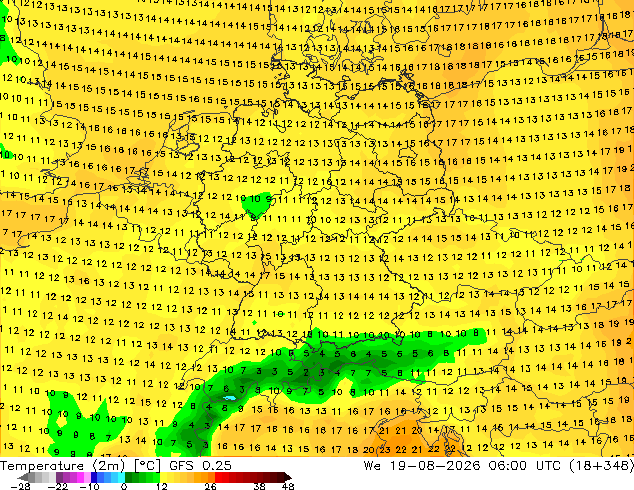Click the gray left end arrow of the legend
The width and height of the screenshot is (634, 490).
22,477
